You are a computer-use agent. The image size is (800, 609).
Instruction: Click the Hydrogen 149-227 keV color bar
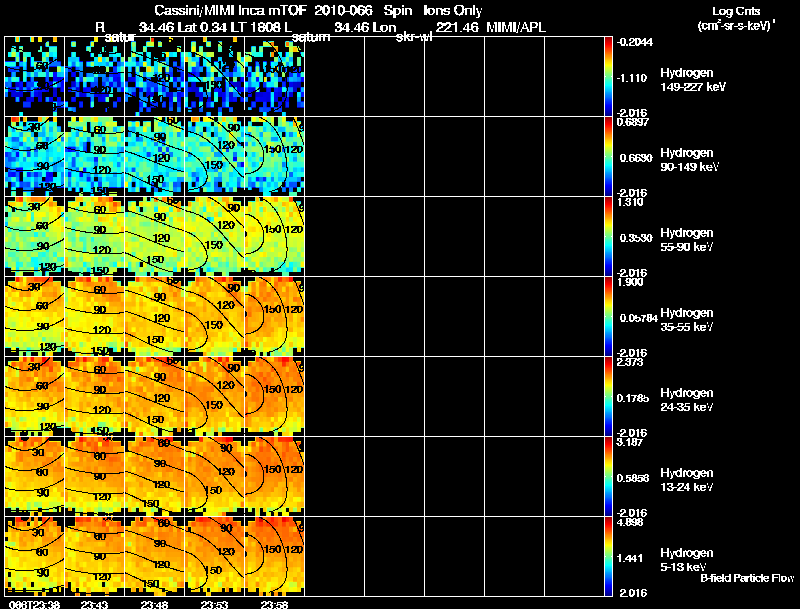[x=608, y=77]
